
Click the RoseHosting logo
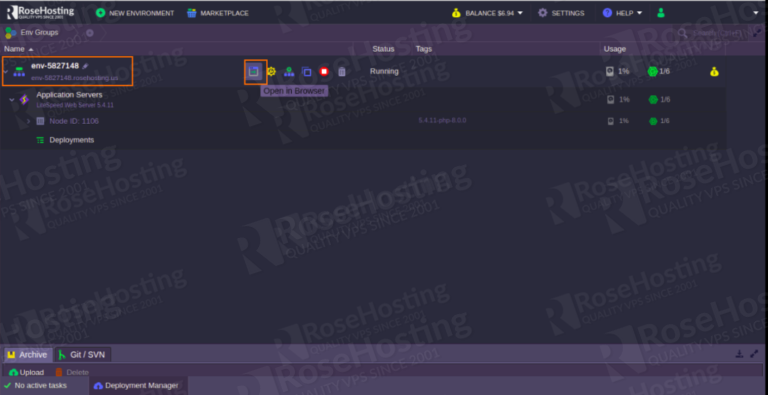[40, 12]
